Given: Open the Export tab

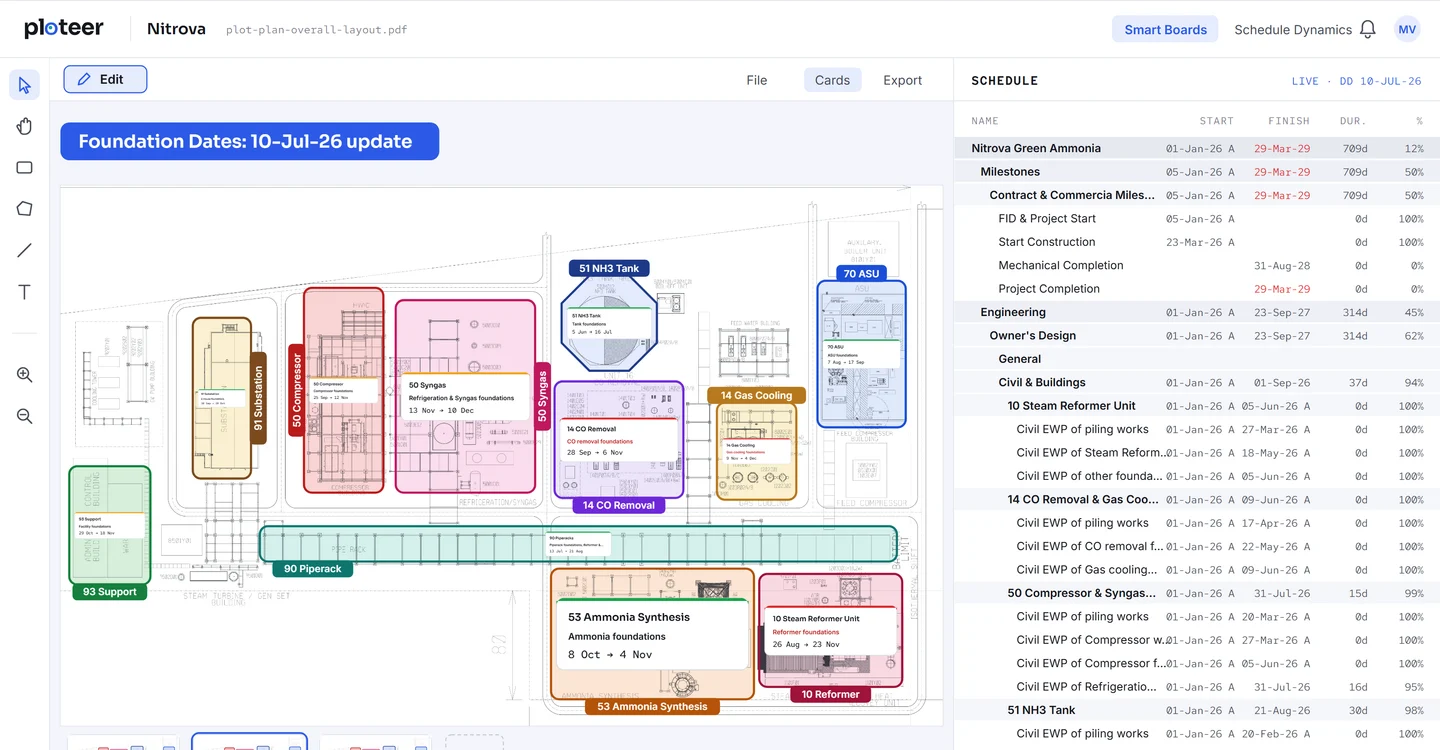Looking at the screenshot, I should (x=902, y=80).
